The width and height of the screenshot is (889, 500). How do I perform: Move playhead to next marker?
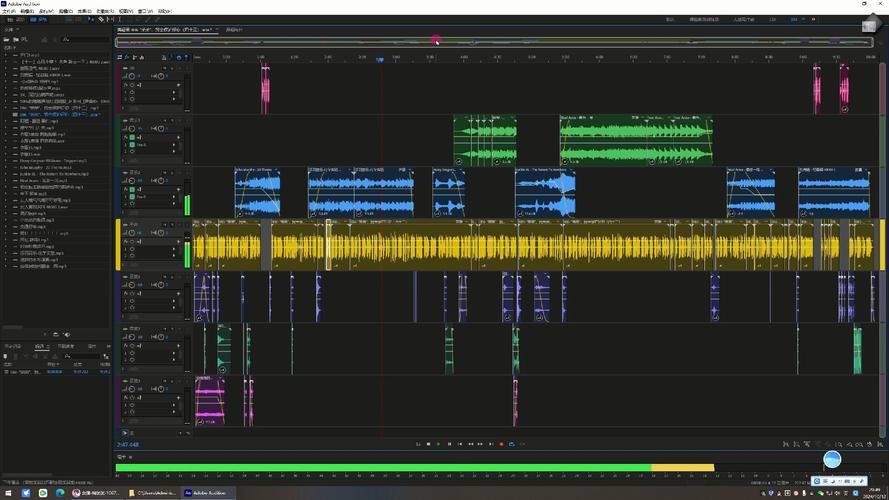[x=491, y=444]
